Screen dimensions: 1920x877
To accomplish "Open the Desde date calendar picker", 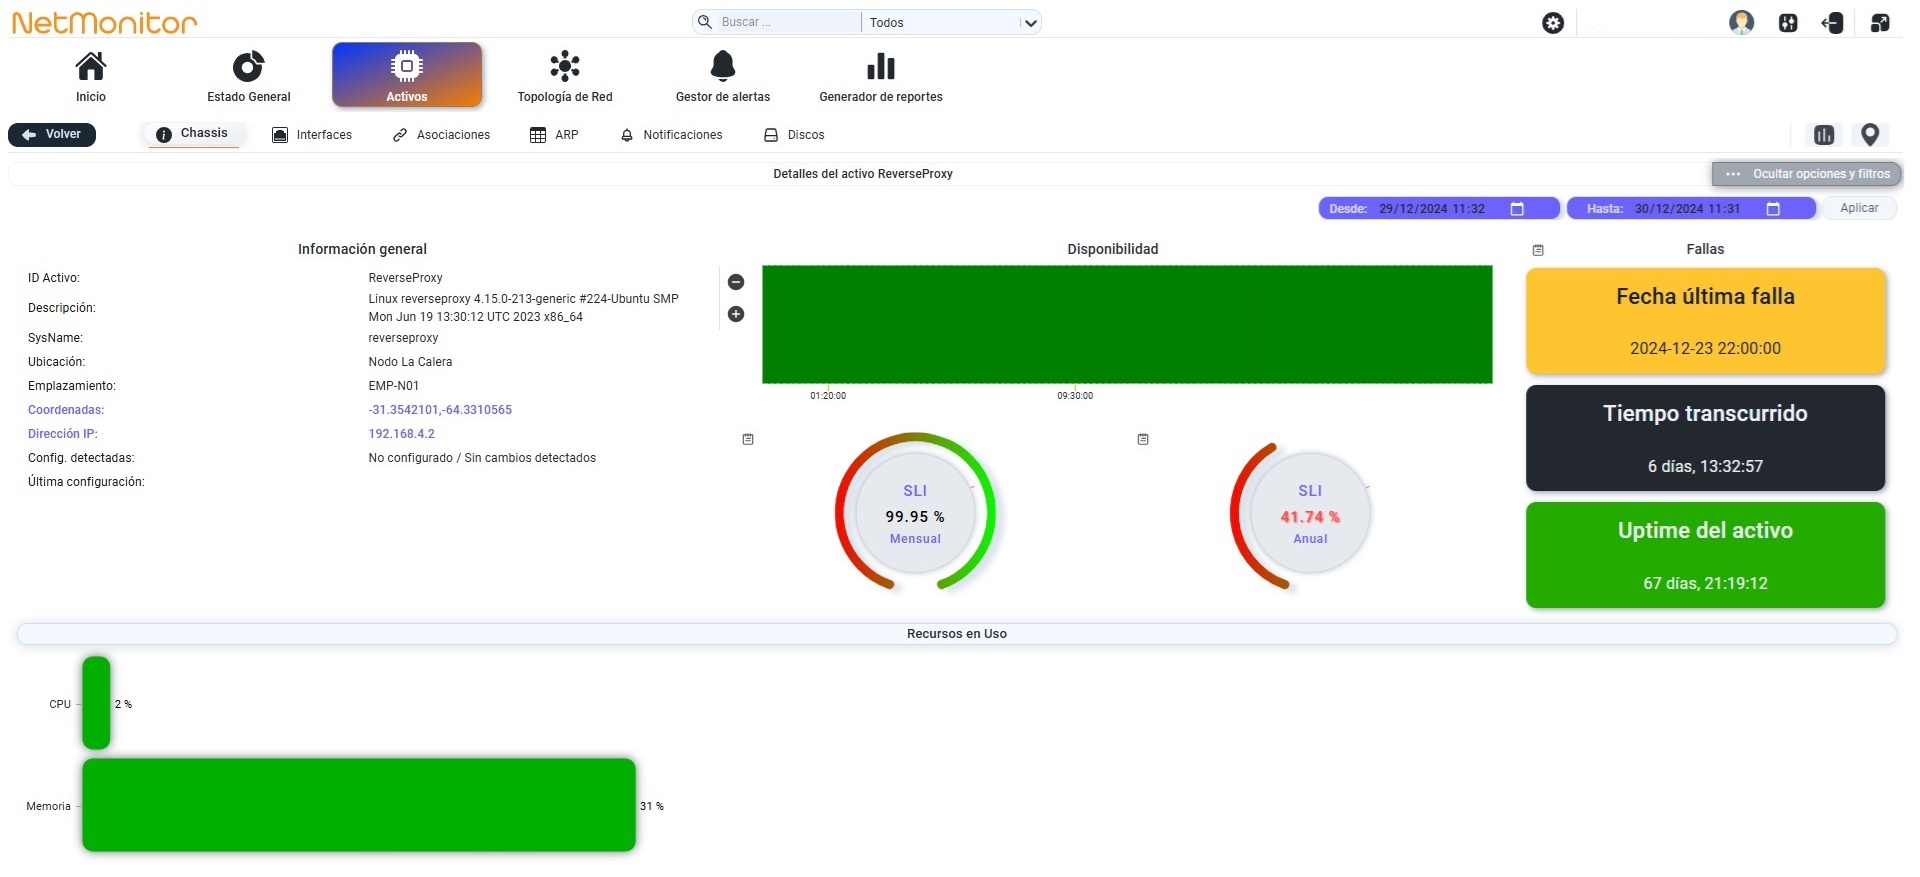I will pyautogui.click(x=1517, y=209).
